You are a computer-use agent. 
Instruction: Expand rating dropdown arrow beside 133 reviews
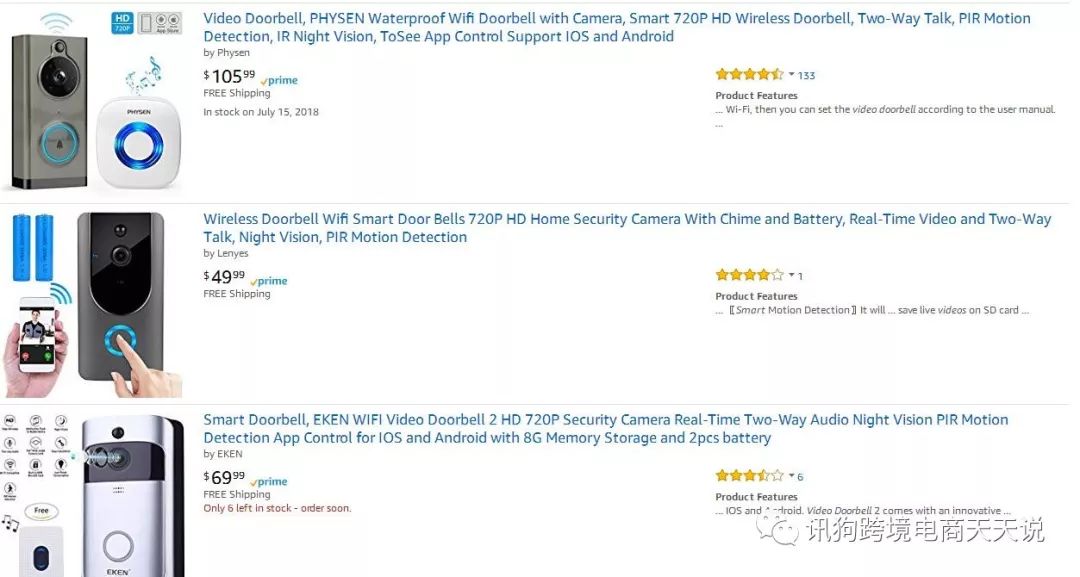click(x=791, y=75)
